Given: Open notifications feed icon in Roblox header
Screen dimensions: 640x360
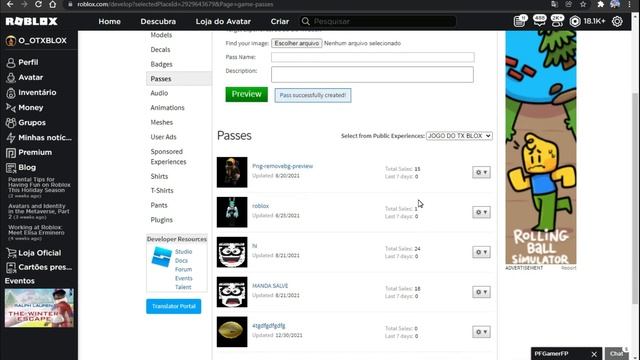Looking at the screenshot, I should point(520,21).
